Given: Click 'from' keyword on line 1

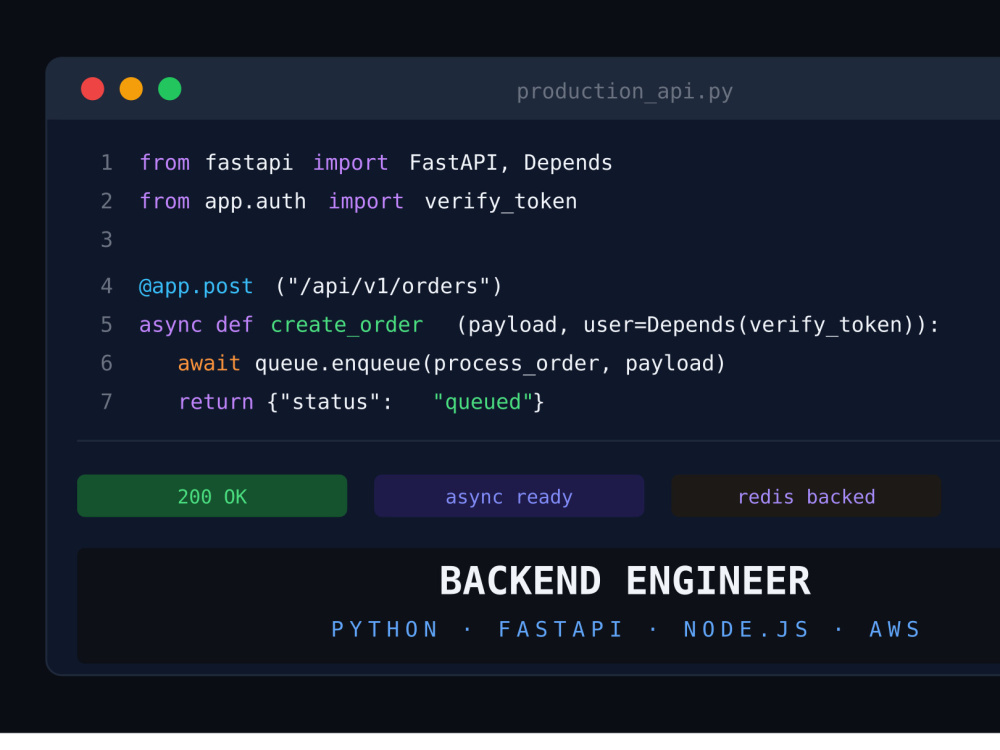Looking at the screenshot, I should [x=165, y=163].
